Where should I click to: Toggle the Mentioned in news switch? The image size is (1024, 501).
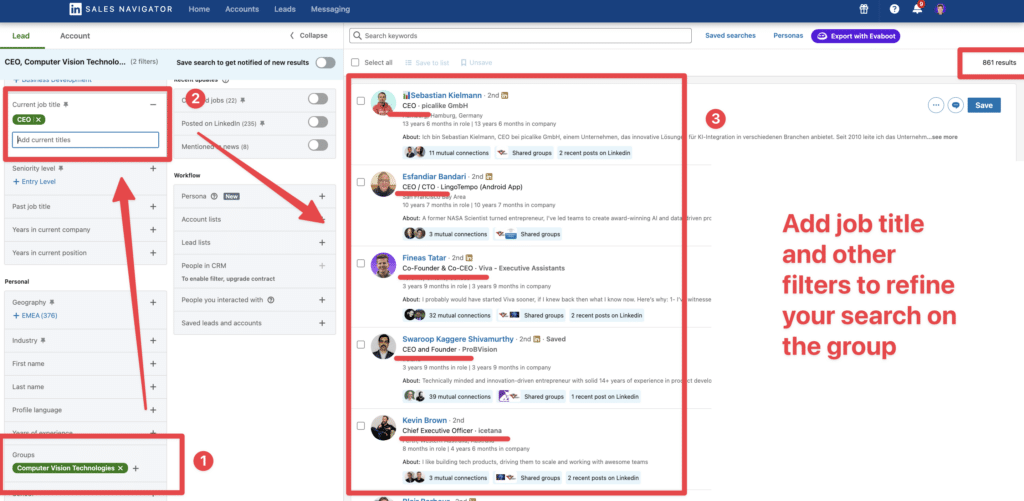point(318,145)
